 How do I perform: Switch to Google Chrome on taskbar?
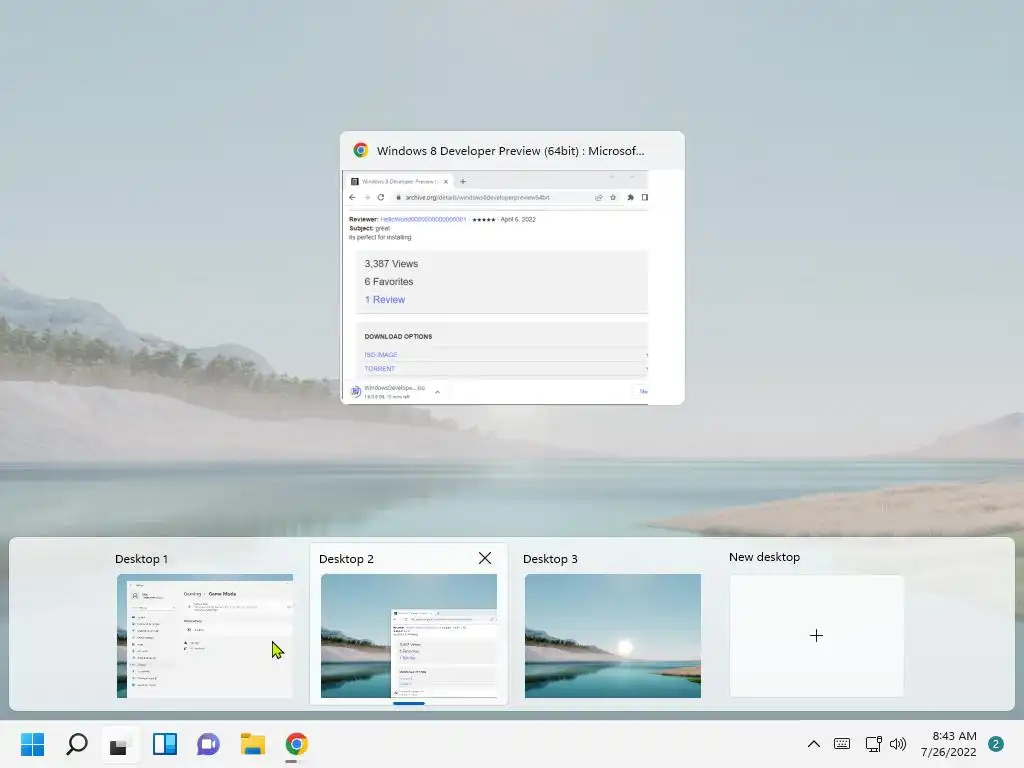[x=296, y=744]
